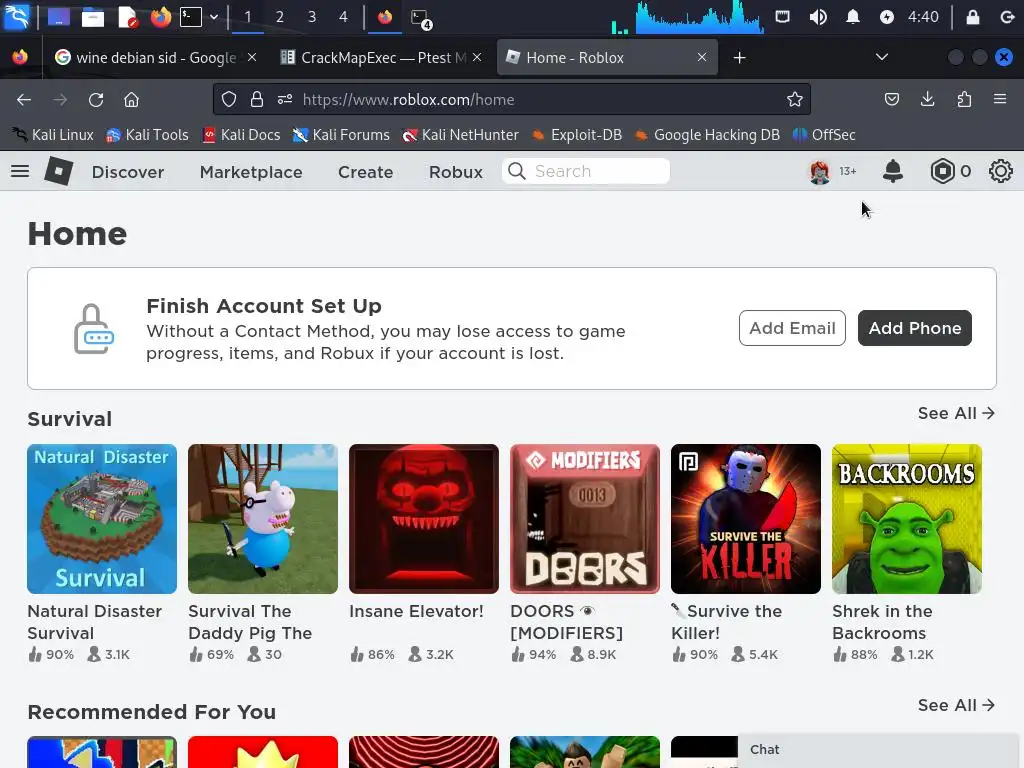Open Survive the Killer! thumbnail
Screen dimensions: 1024x768
pos(746,519)
